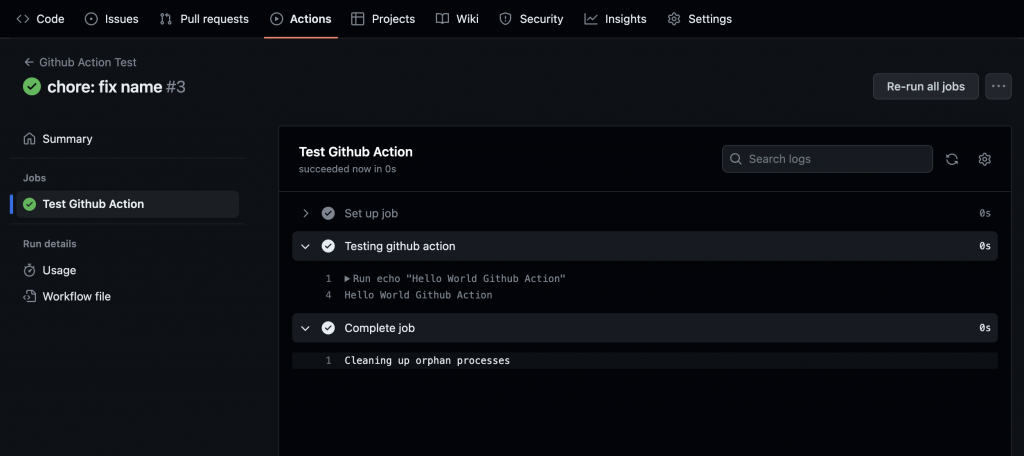Expand the Run echo command disclosure triangle
Image resolution: width=1024 pixels, height=456 pixels.
pos(347,278)
